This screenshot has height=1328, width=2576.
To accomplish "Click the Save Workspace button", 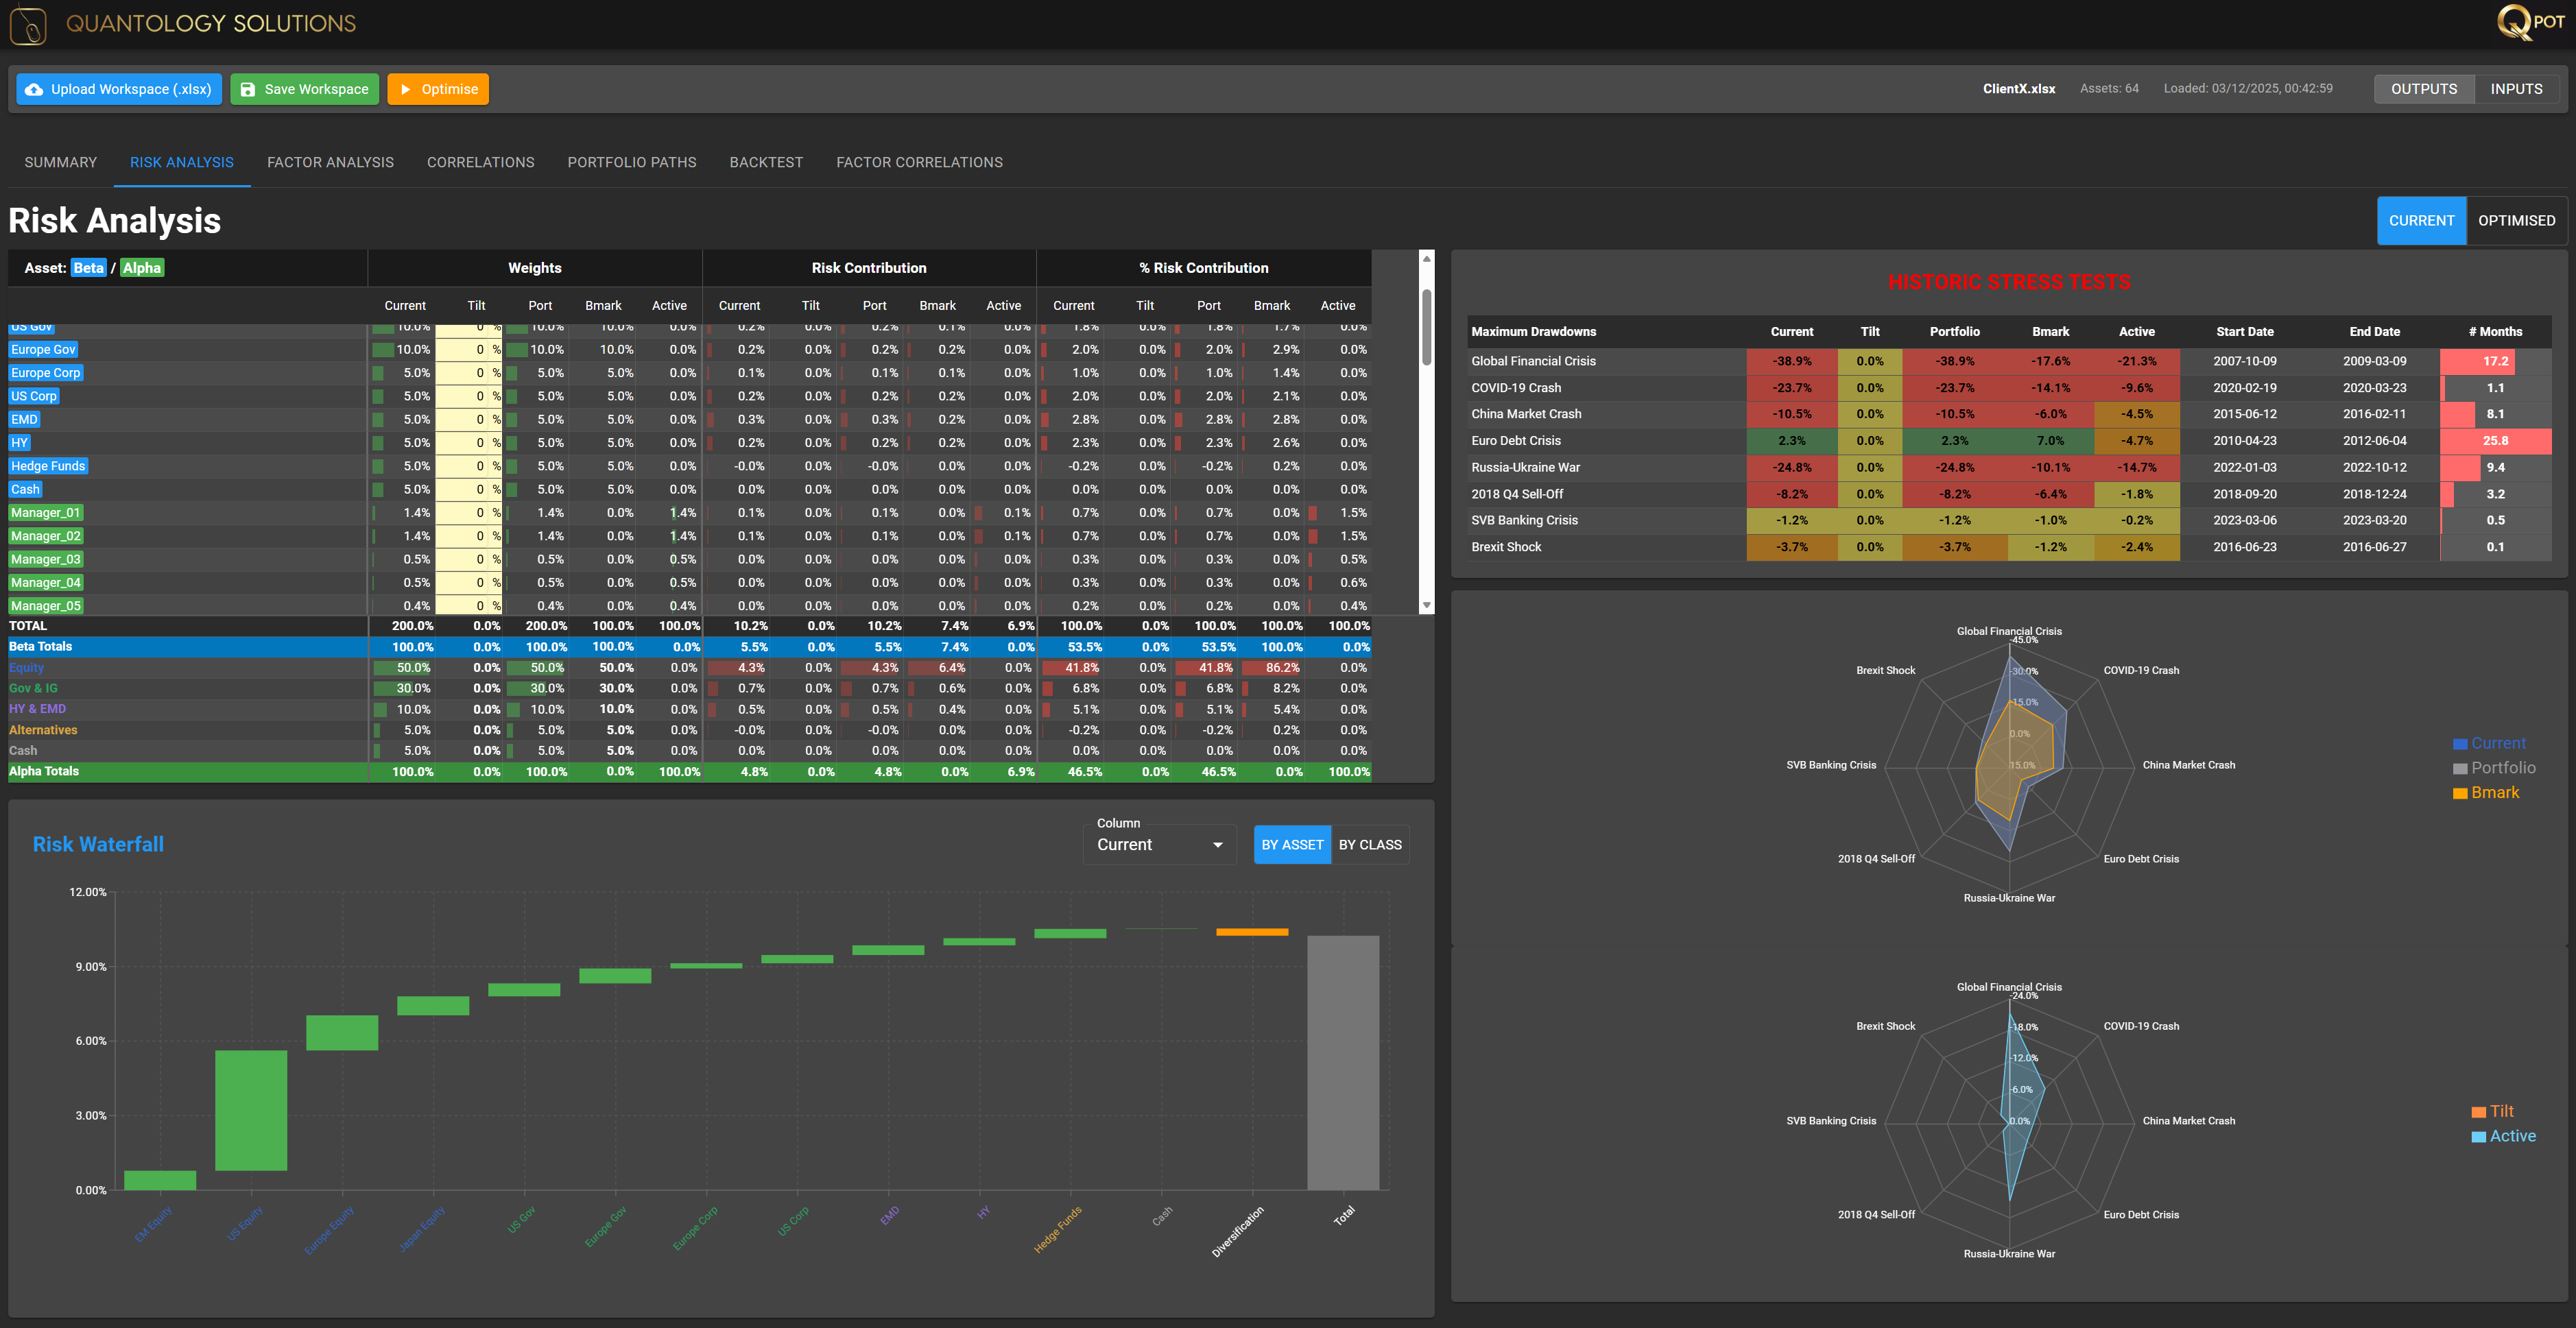I will pyautogui.click(x=304, y=89).
